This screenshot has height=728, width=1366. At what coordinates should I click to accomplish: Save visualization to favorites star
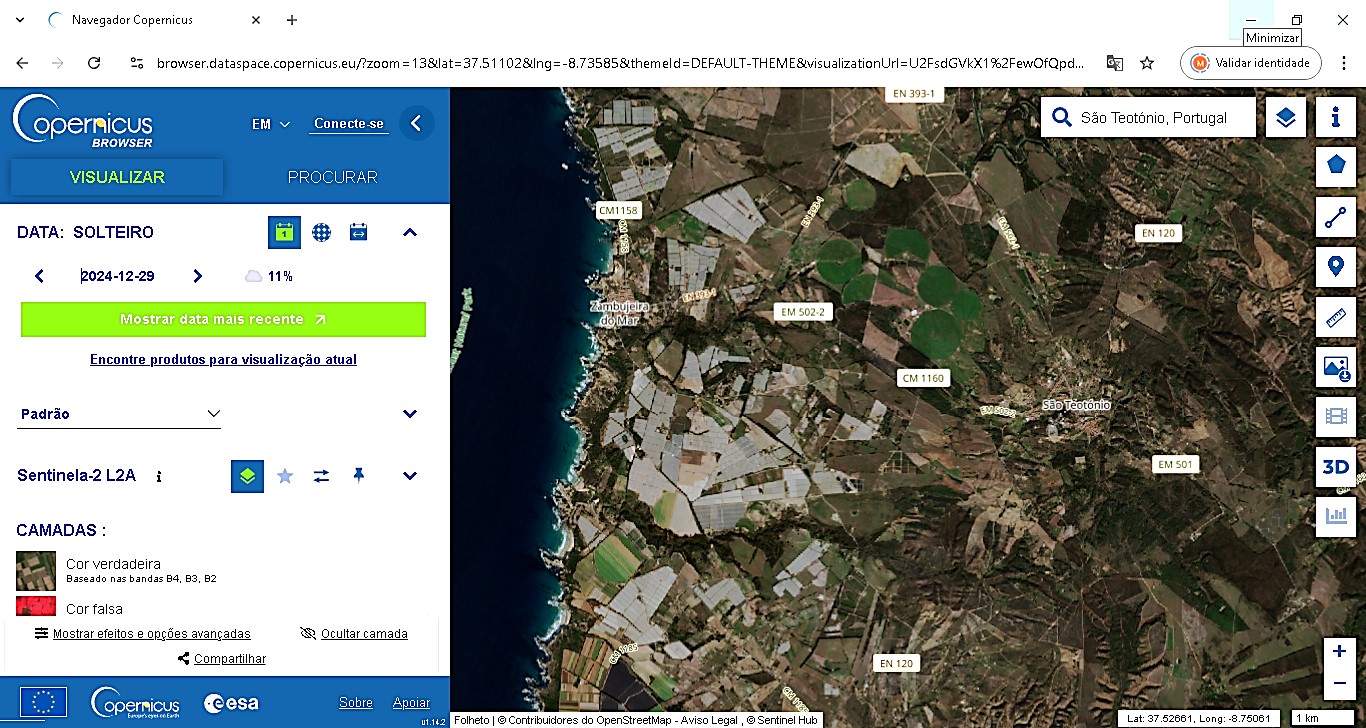[x=285, y=476]
